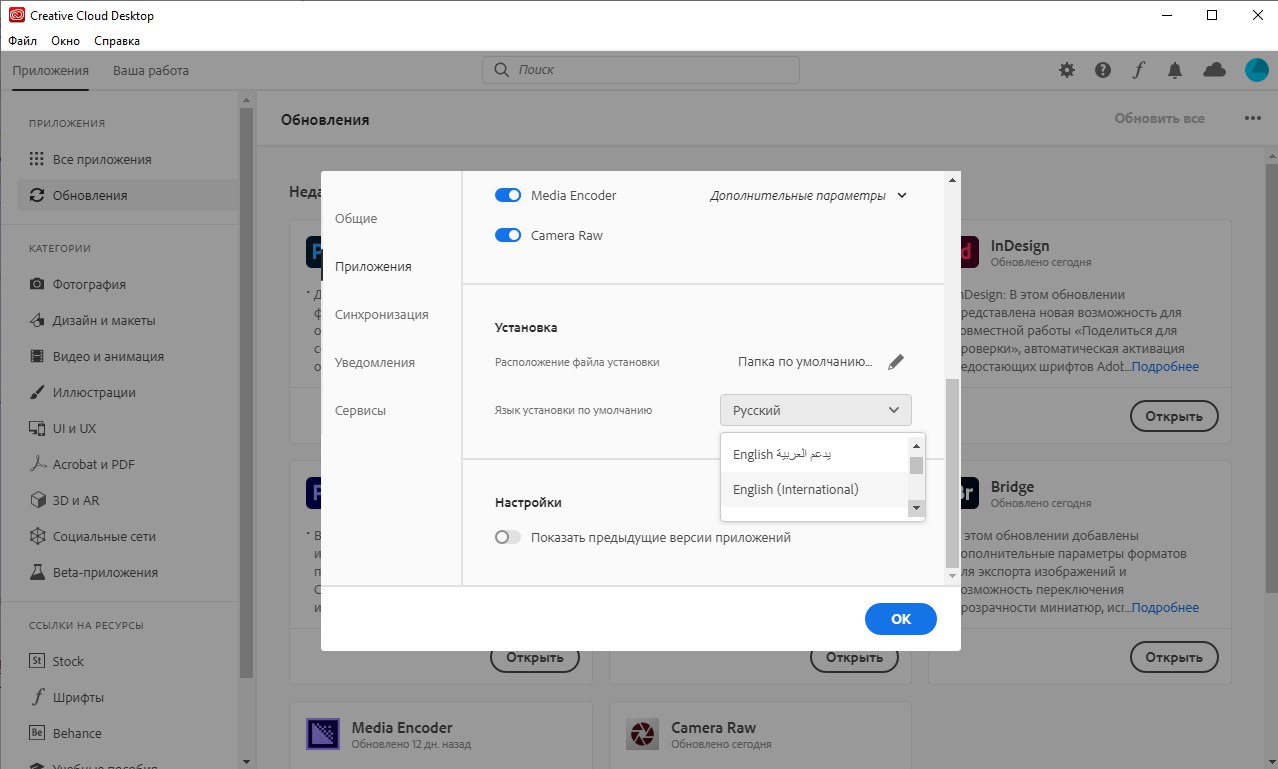Click the Media Encoder app icon

click(324, 735)
